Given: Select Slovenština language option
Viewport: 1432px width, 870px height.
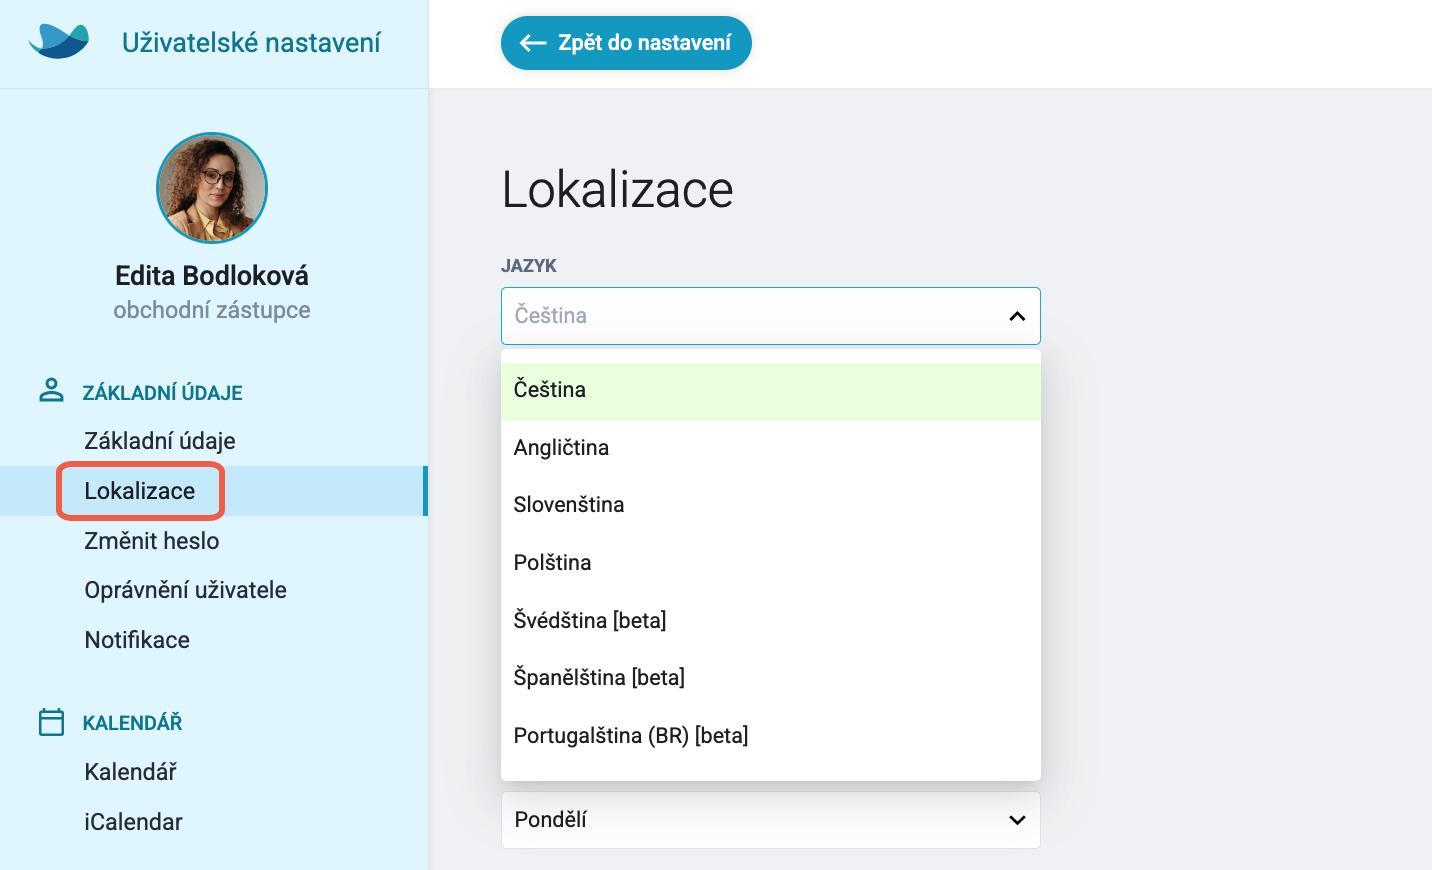Looking at the screenshot, I should [770, 505].
